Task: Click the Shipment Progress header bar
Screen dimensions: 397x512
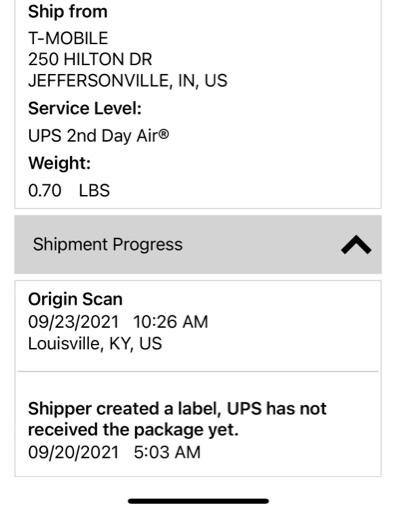Action: click(198, 245)
